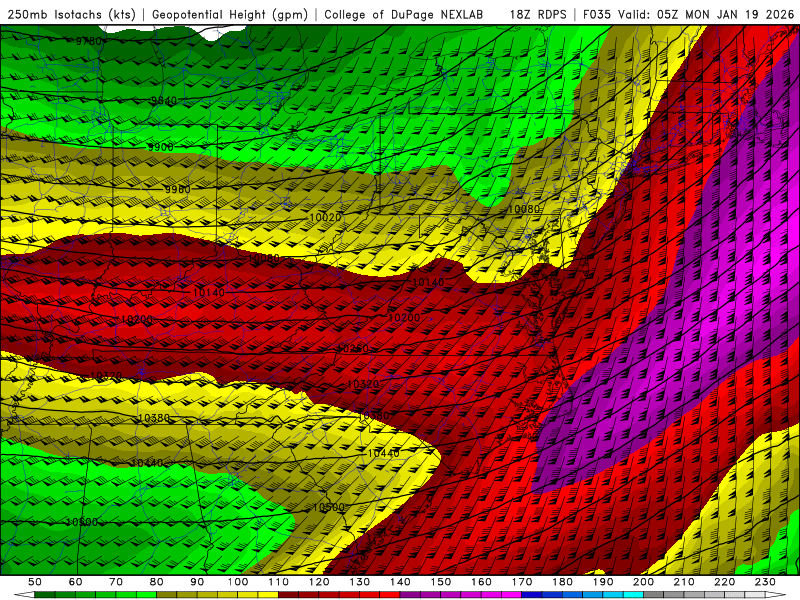Click the '220' colorbar tick label
Image resolution: width=800 pixels, height=600 pixels.
(x=724, y=582)
